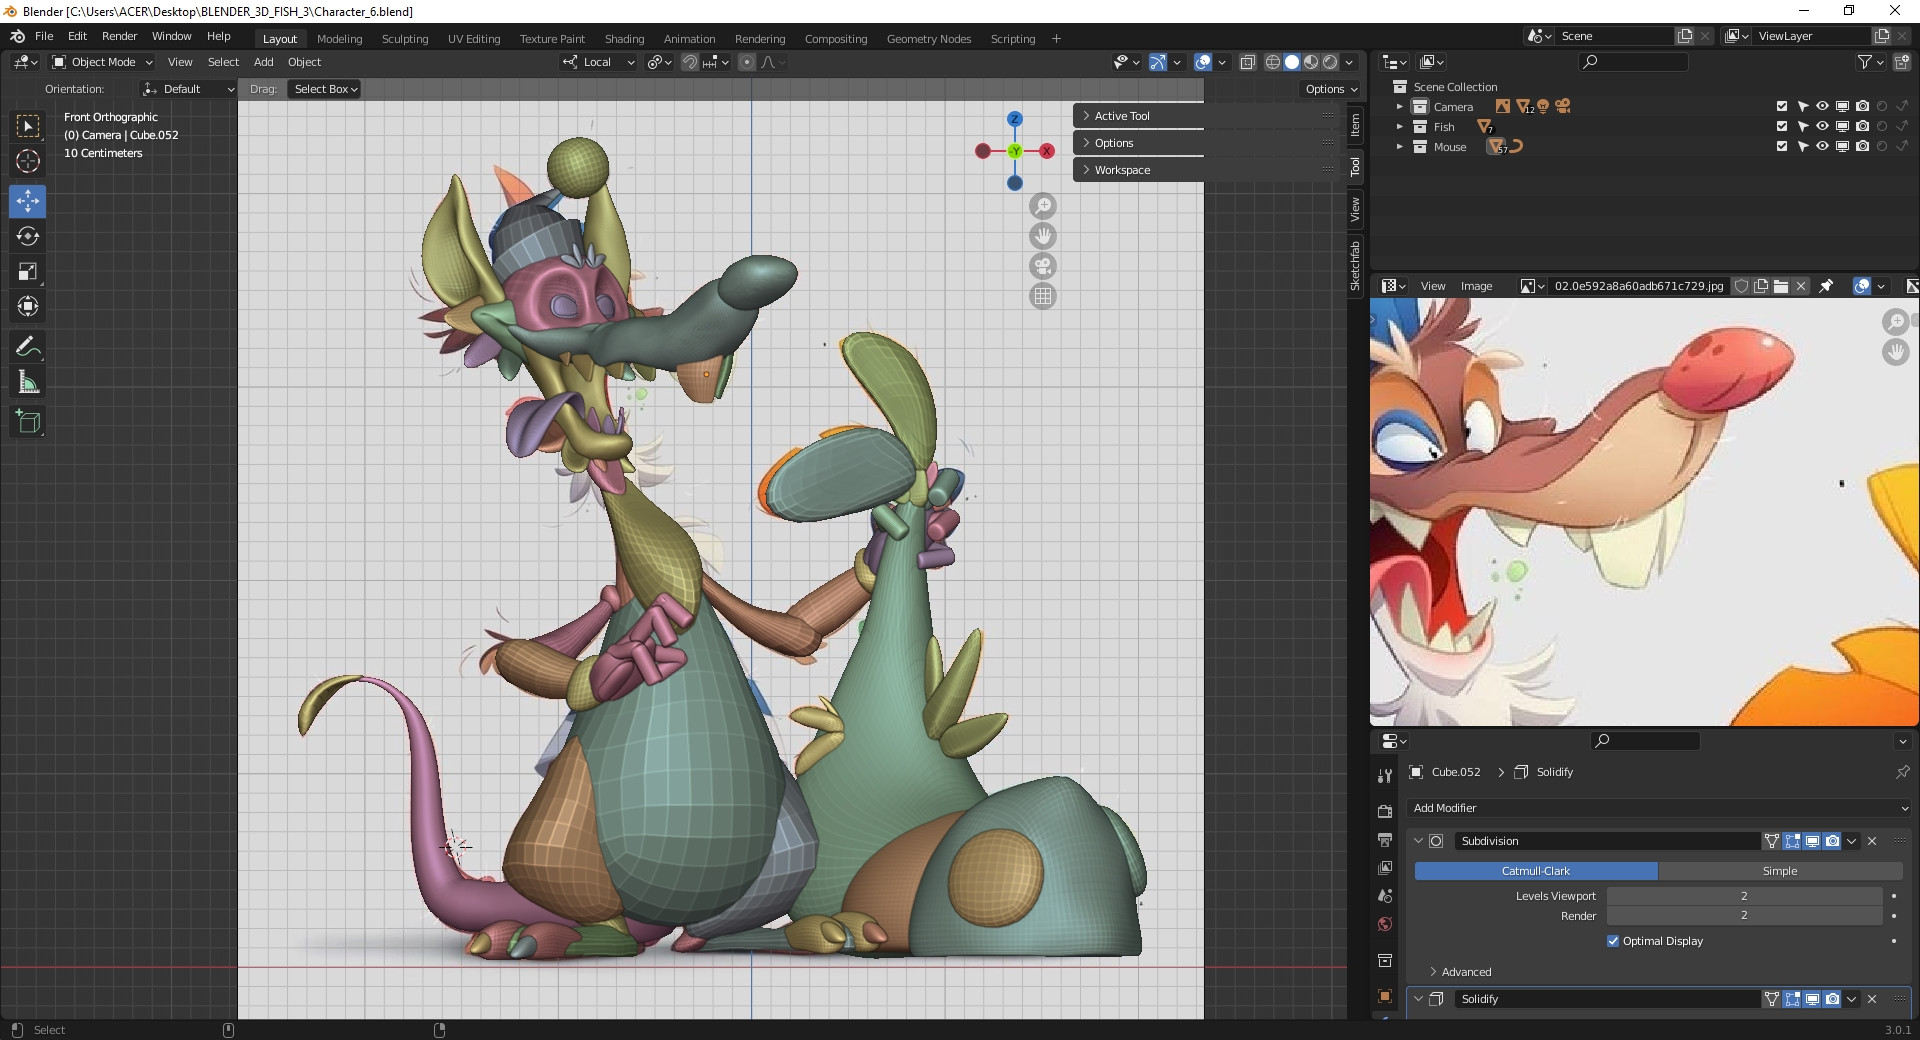Open the Render menu
1920x1040 pixels.
coord(119,36)
